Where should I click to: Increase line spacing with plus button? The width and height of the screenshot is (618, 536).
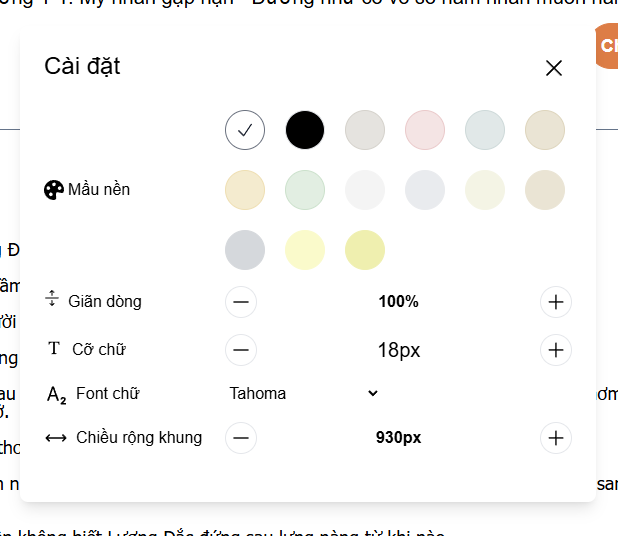coord(556,302)
